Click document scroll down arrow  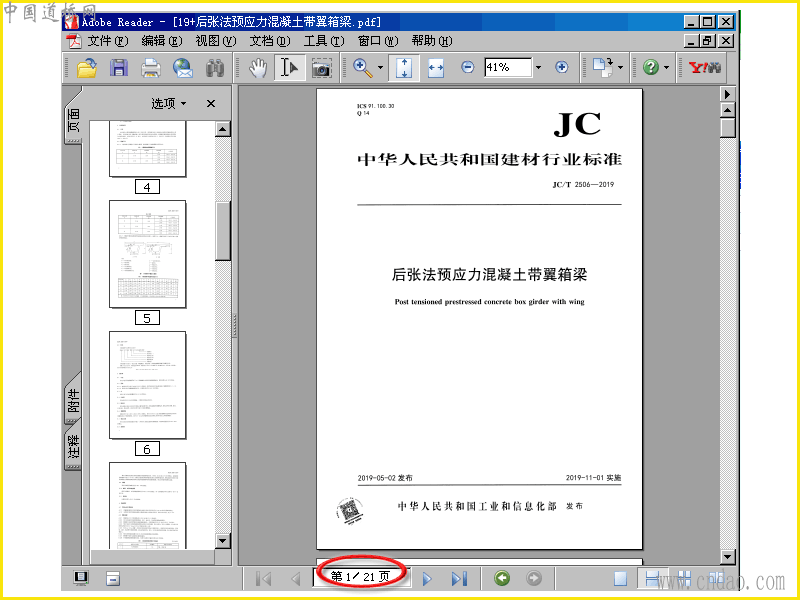coord(728,557)
